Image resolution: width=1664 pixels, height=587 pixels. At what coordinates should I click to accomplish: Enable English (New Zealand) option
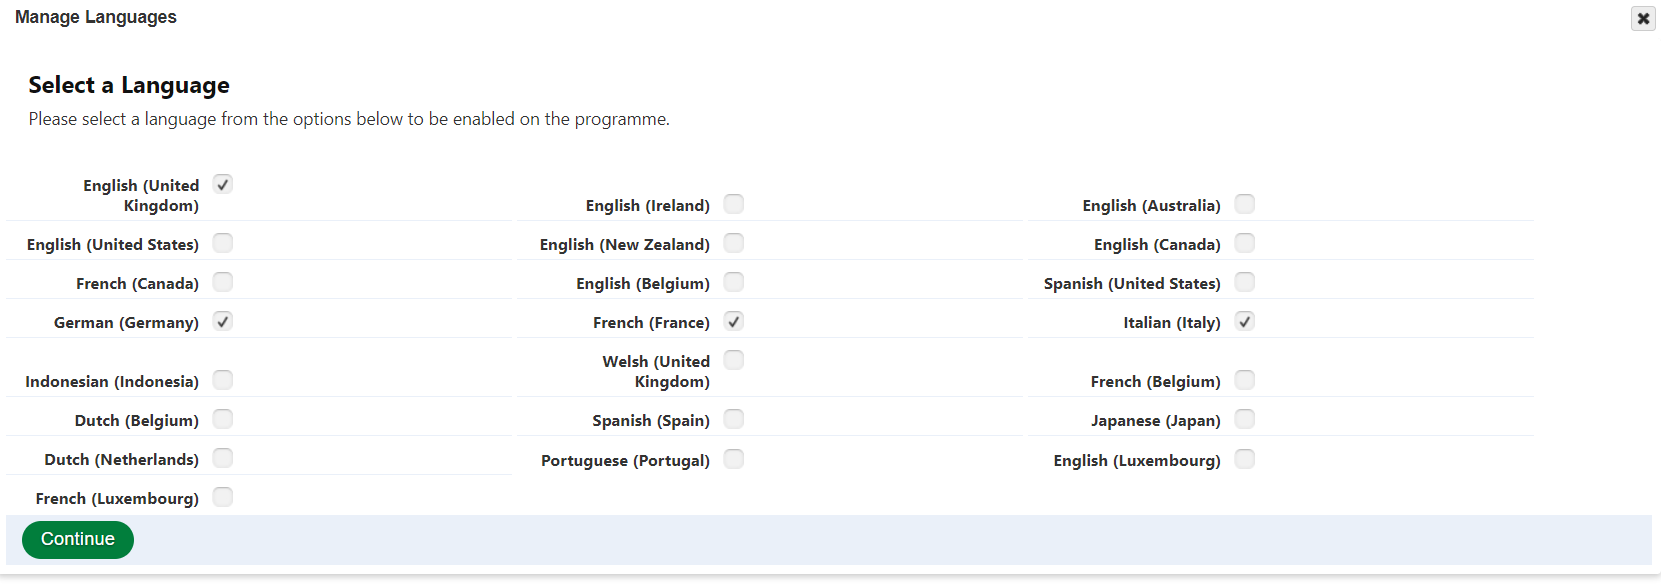[734, 243]
